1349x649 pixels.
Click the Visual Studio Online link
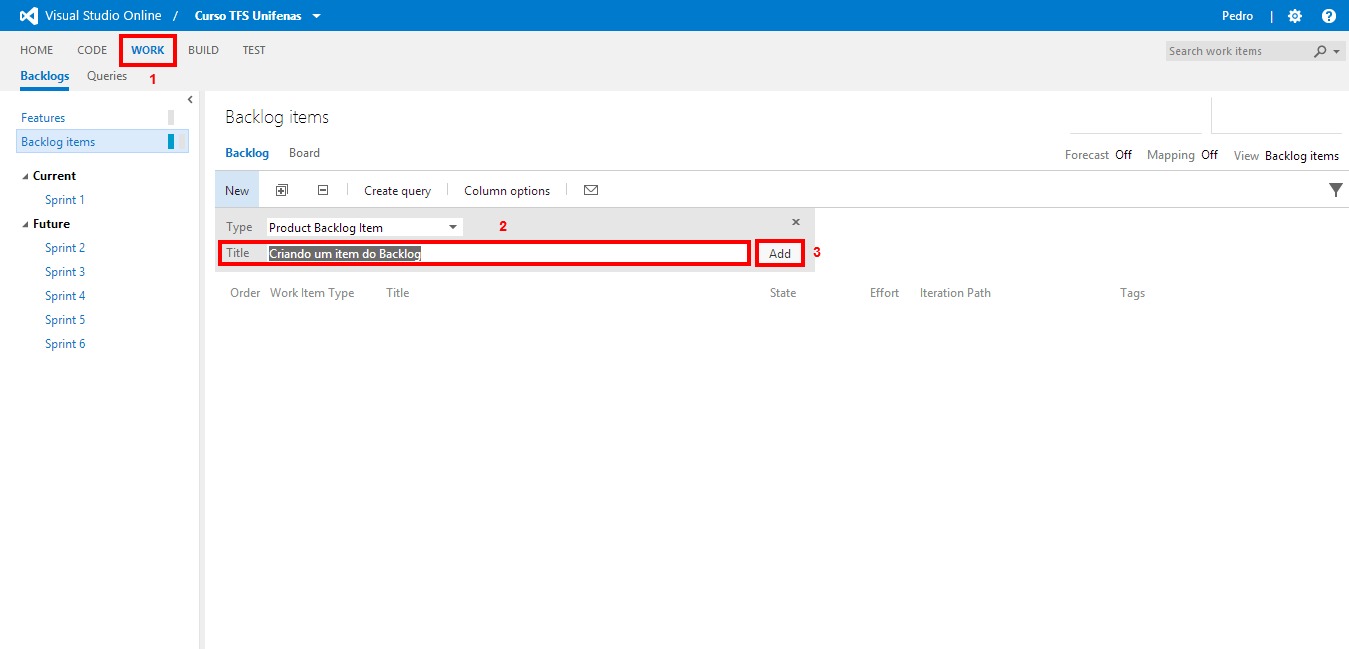[x=103, y=16]
